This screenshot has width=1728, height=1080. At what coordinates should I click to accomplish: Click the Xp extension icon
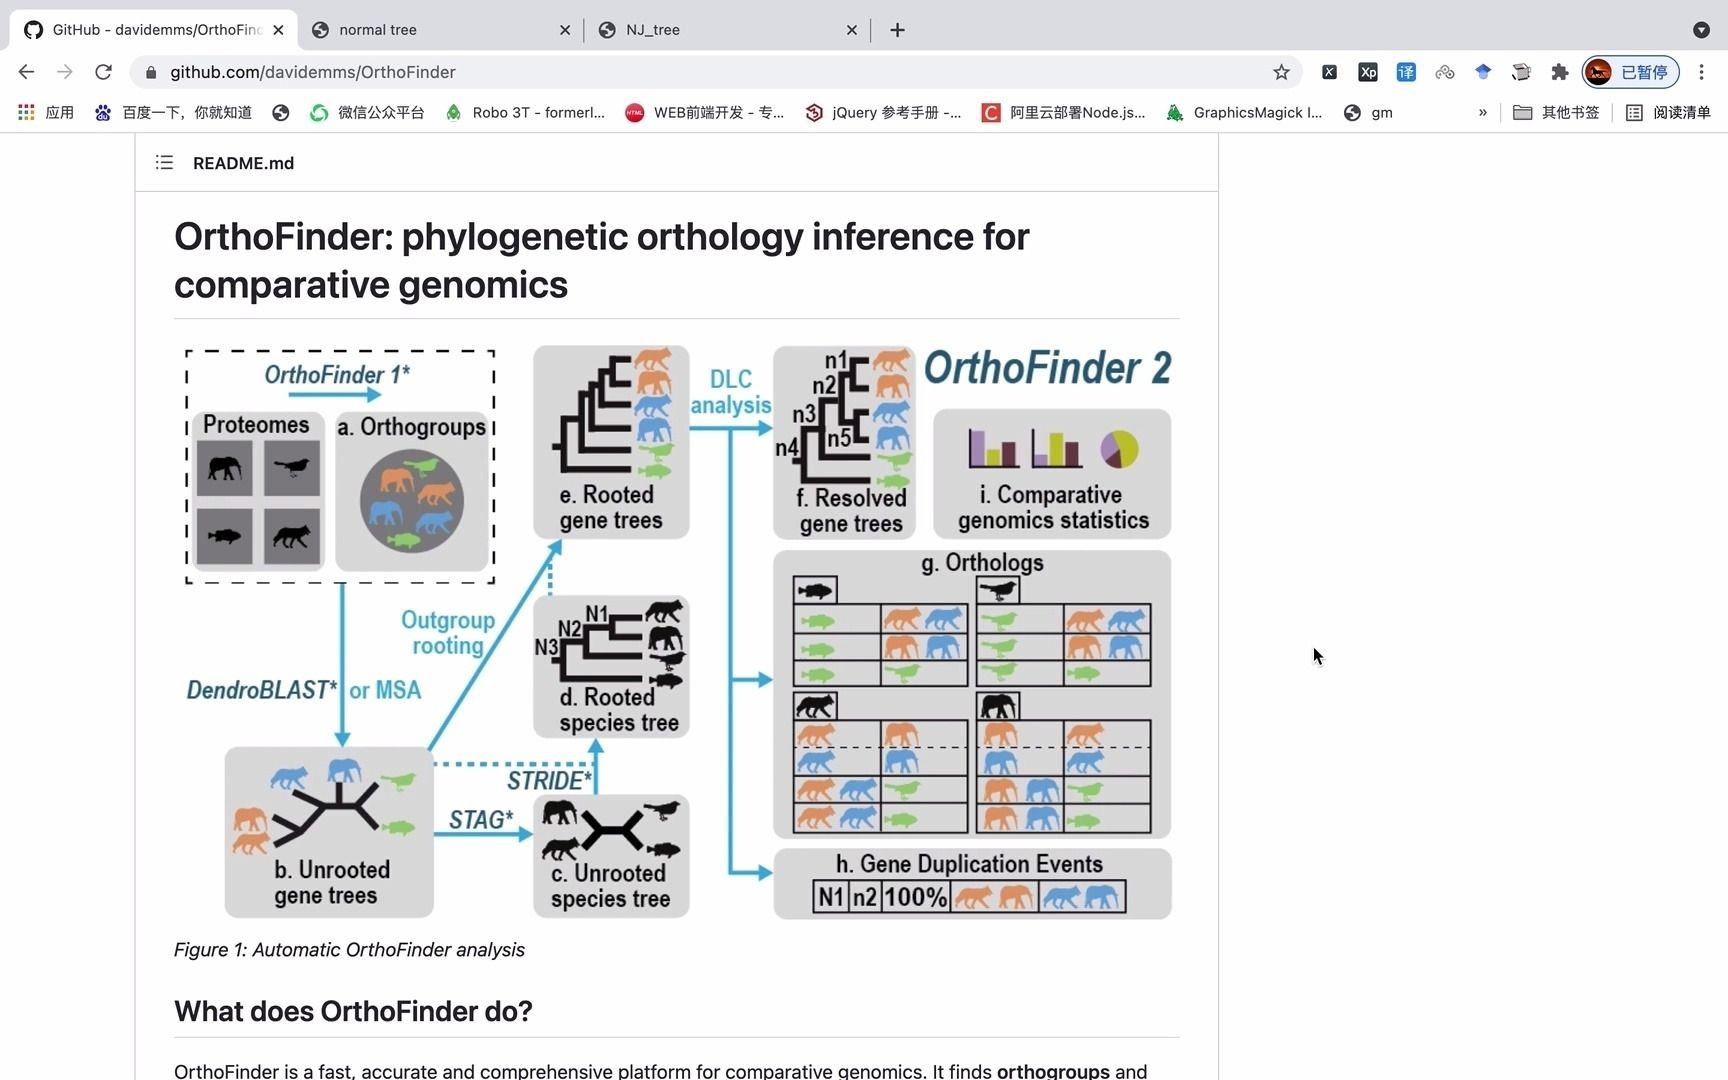tap(1368, 72)
